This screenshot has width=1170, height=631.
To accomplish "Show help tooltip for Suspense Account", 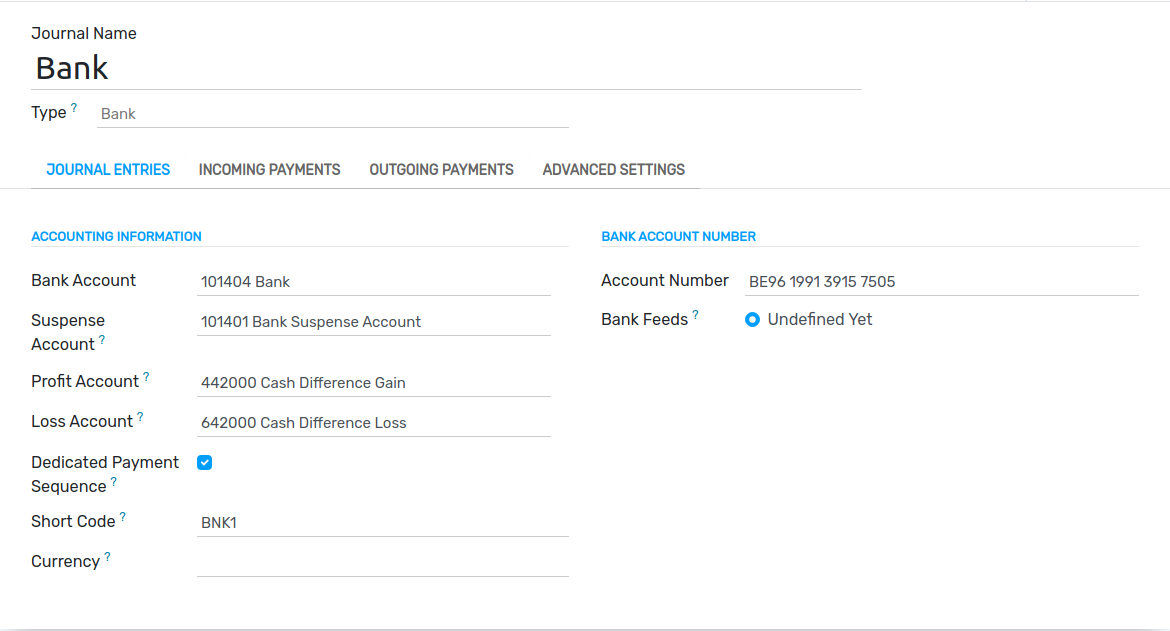I will click(x=102, y=339).
